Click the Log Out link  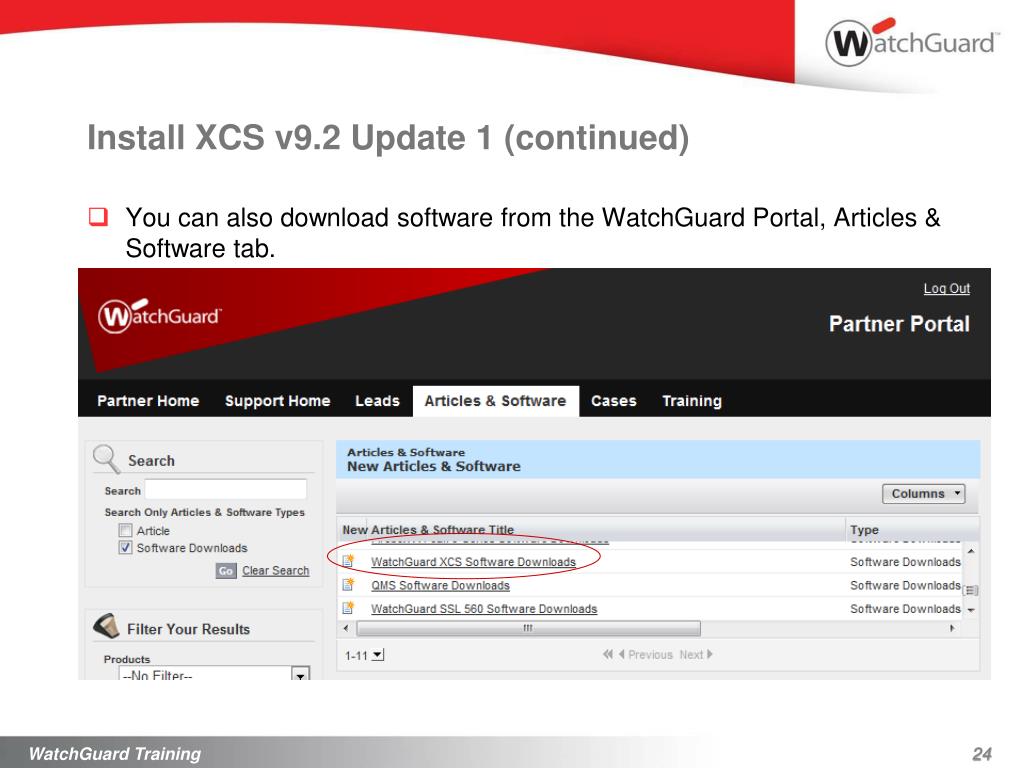[946, 289]
